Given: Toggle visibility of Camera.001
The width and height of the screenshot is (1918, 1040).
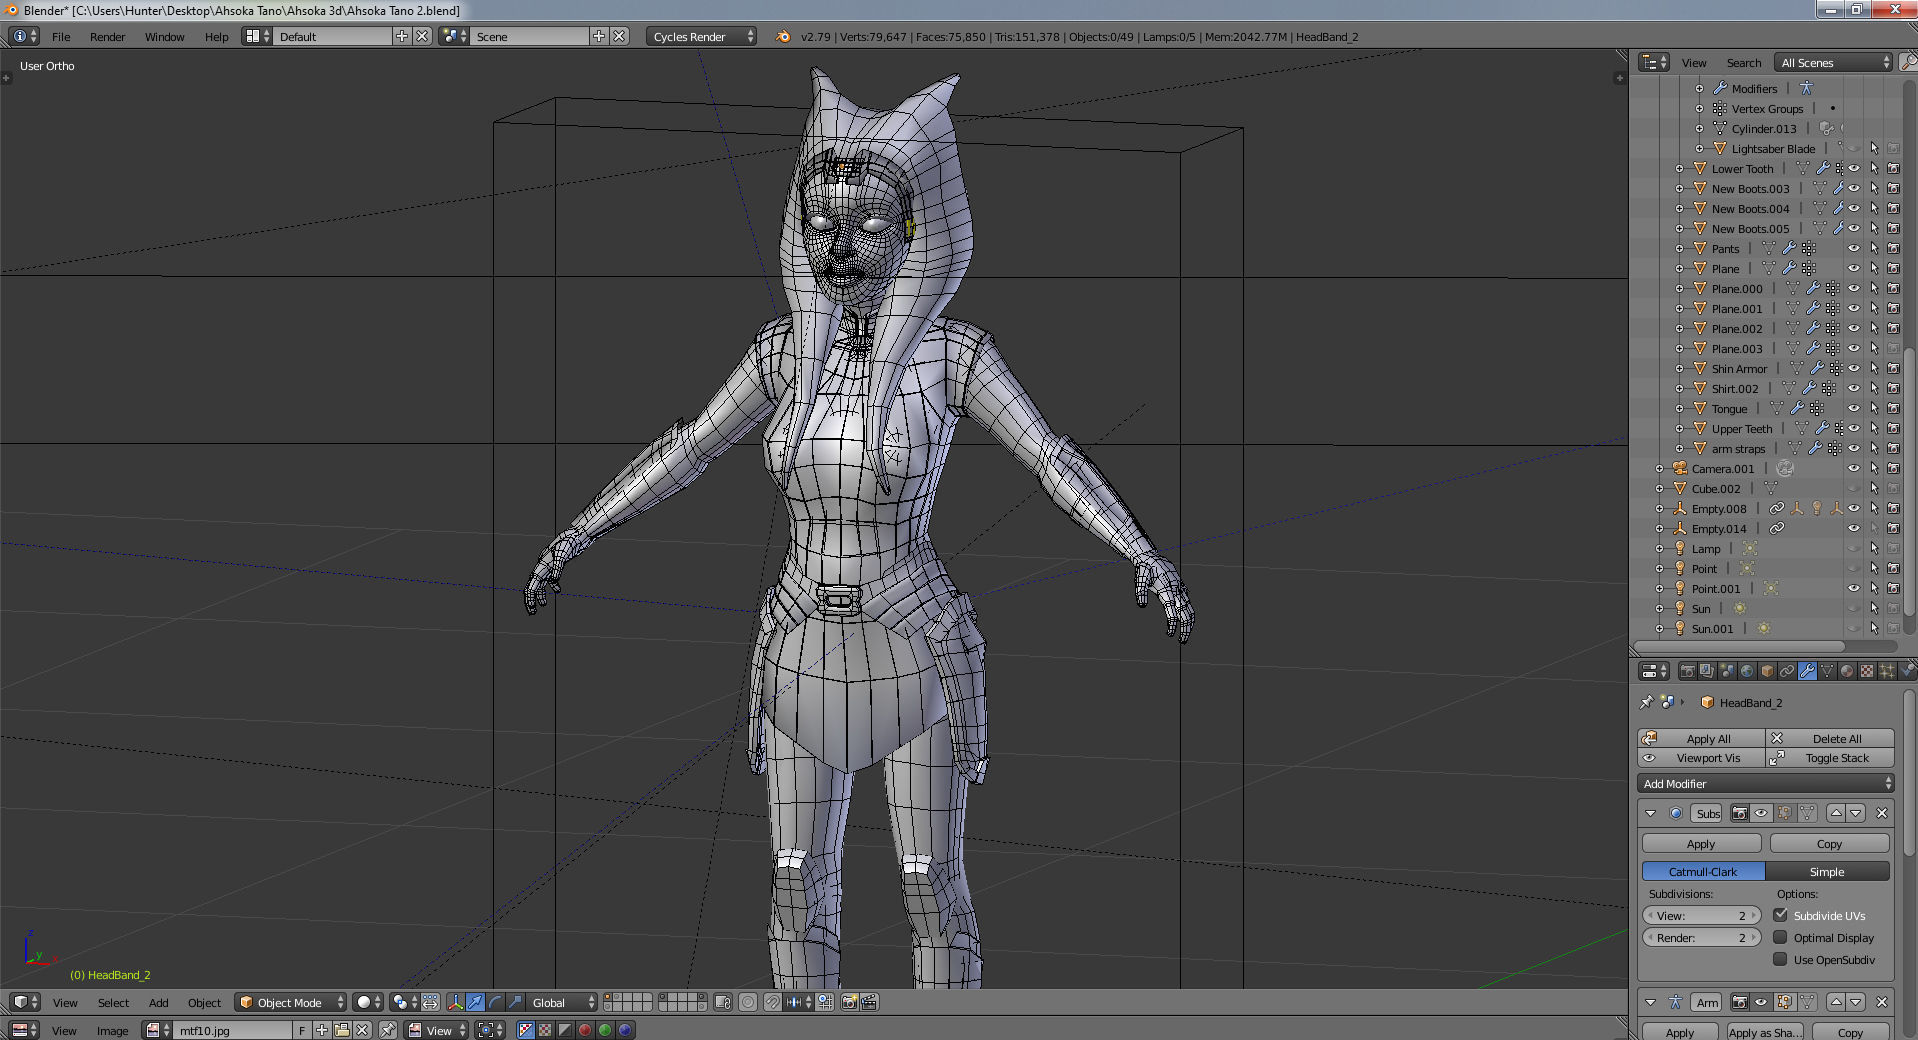Looking at the screenshot, I should (x=1853, y=468).
